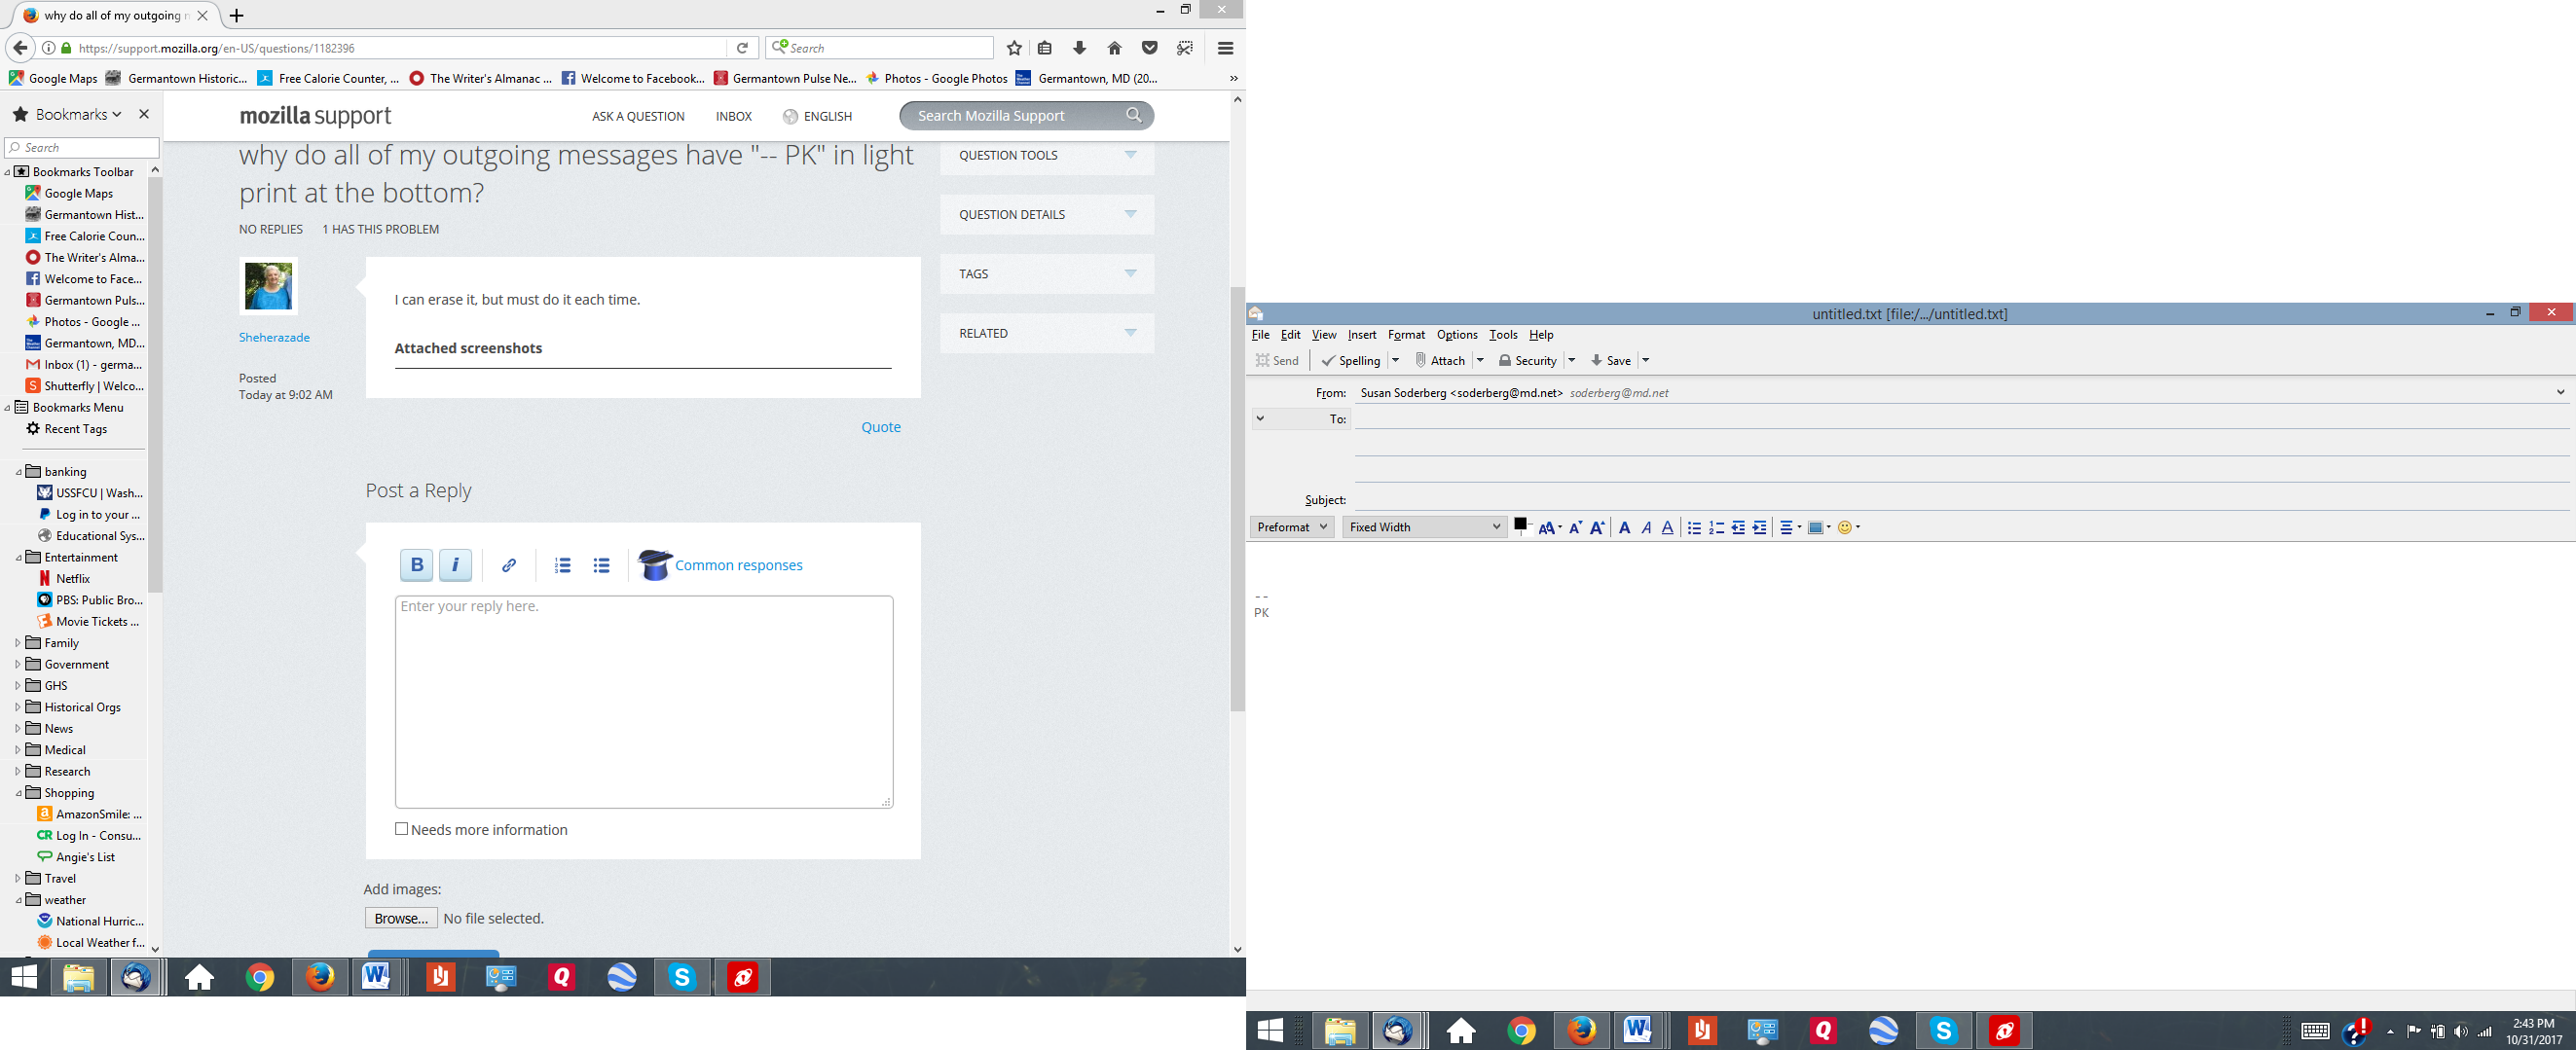Outdent text in the compose toolbar
The image size is (2576, 1050).
click(x=1738, y=528)
